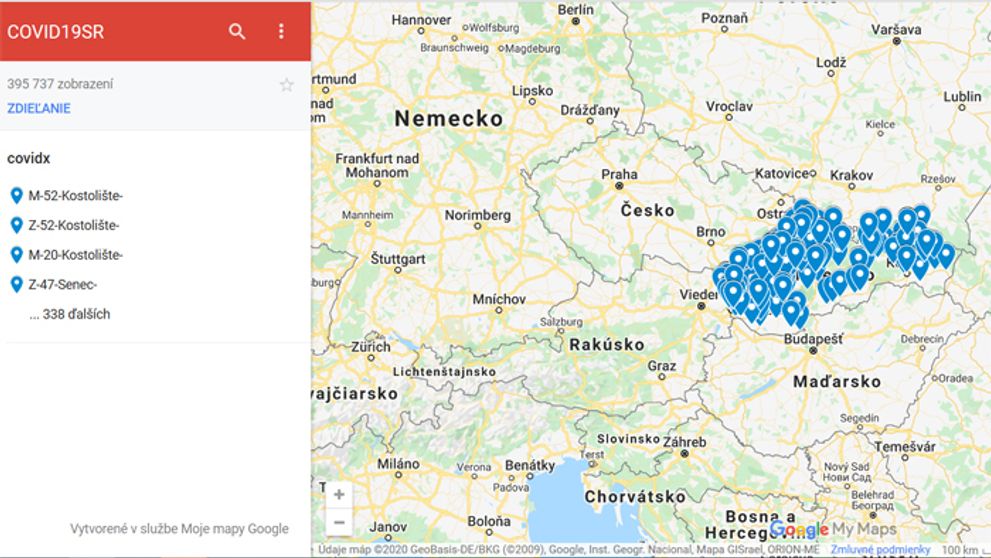Viewport: 991px width, 558px height.
Task: Click the pin icon beside Z-52-Kostolište-
Action: (17, 225)
